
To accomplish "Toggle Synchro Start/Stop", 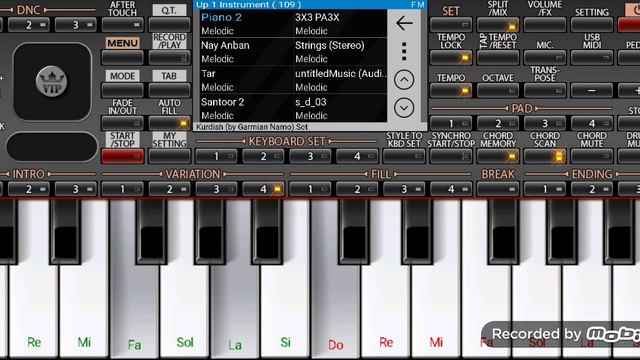I will tap(451, 156).
